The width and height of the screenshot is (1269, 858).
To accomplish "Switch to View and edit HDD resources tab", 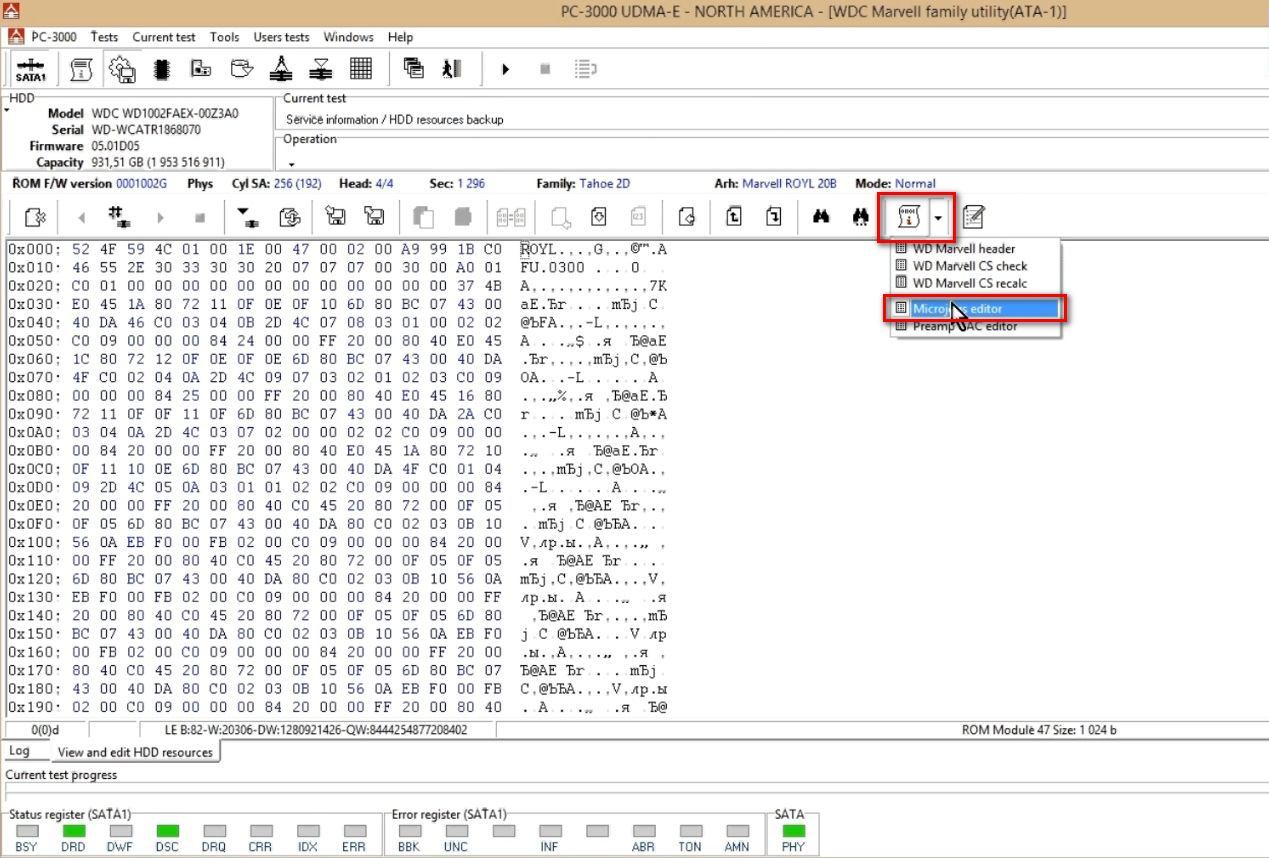I will [x=135, y=752].
